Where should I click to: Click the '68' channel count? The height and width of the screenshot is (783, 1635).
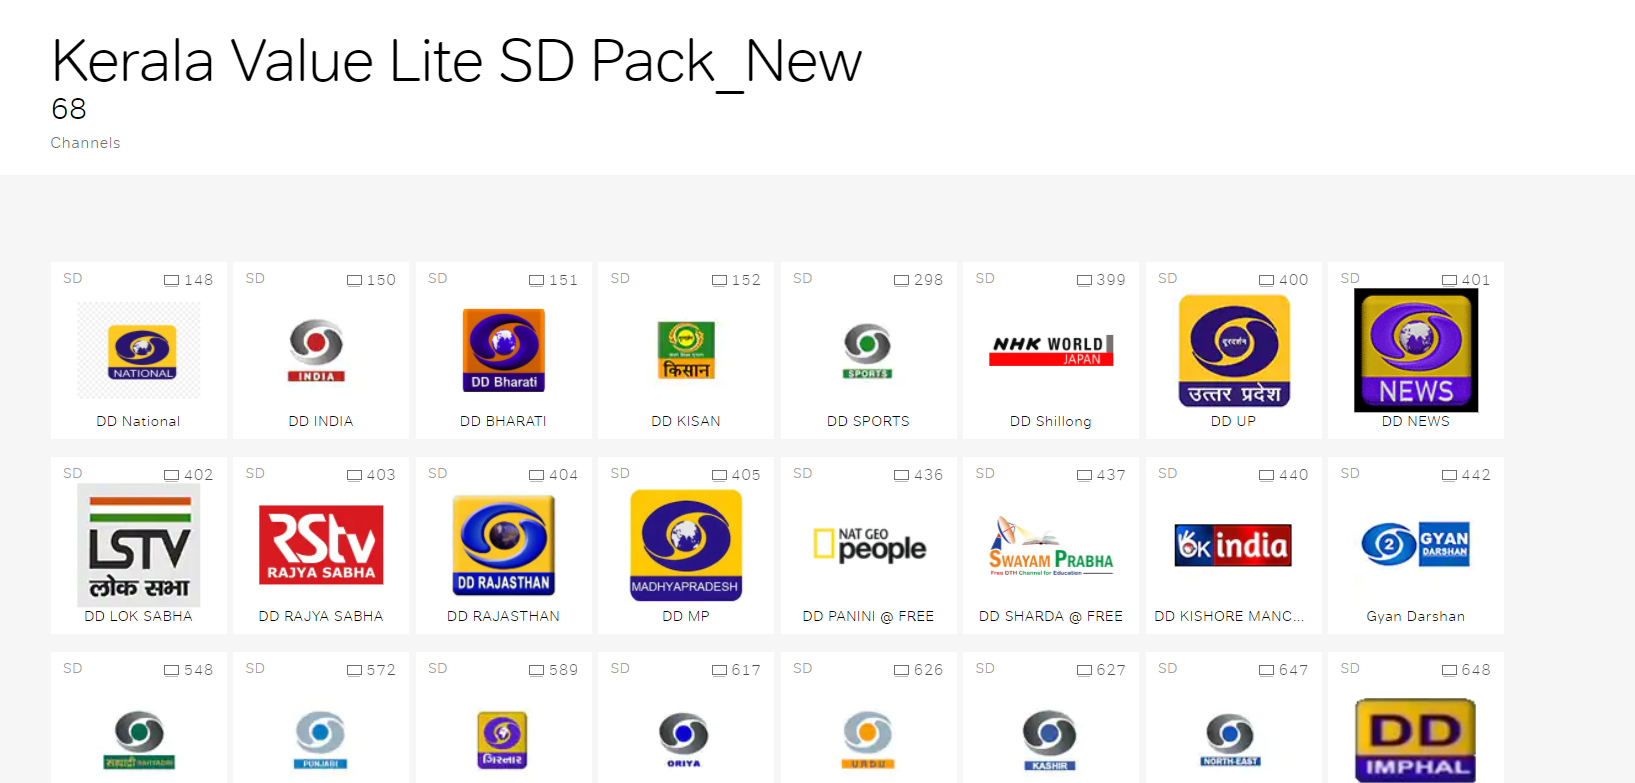(69, 108)
